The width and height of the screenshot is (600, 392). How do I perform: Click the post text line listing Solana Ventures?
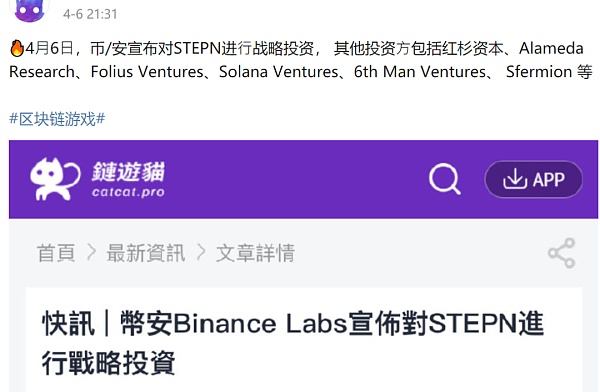[x=301, y=72]
